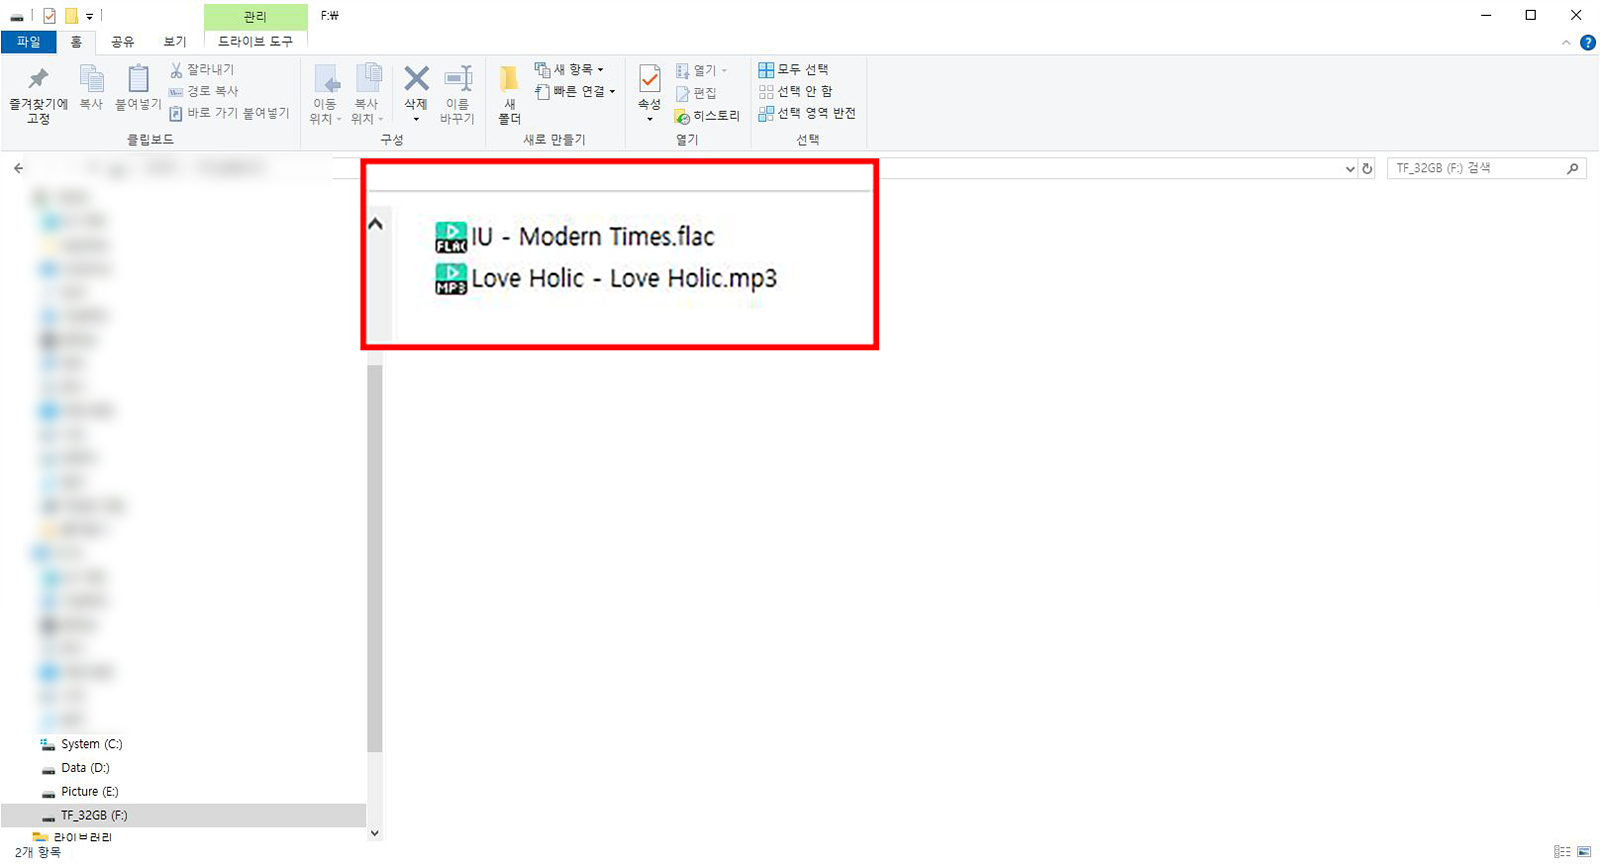The width and height of the screenshot is (1600, 865).
Task: Open the 드라이브 도구 tab
Action: (x=256, y=41)
